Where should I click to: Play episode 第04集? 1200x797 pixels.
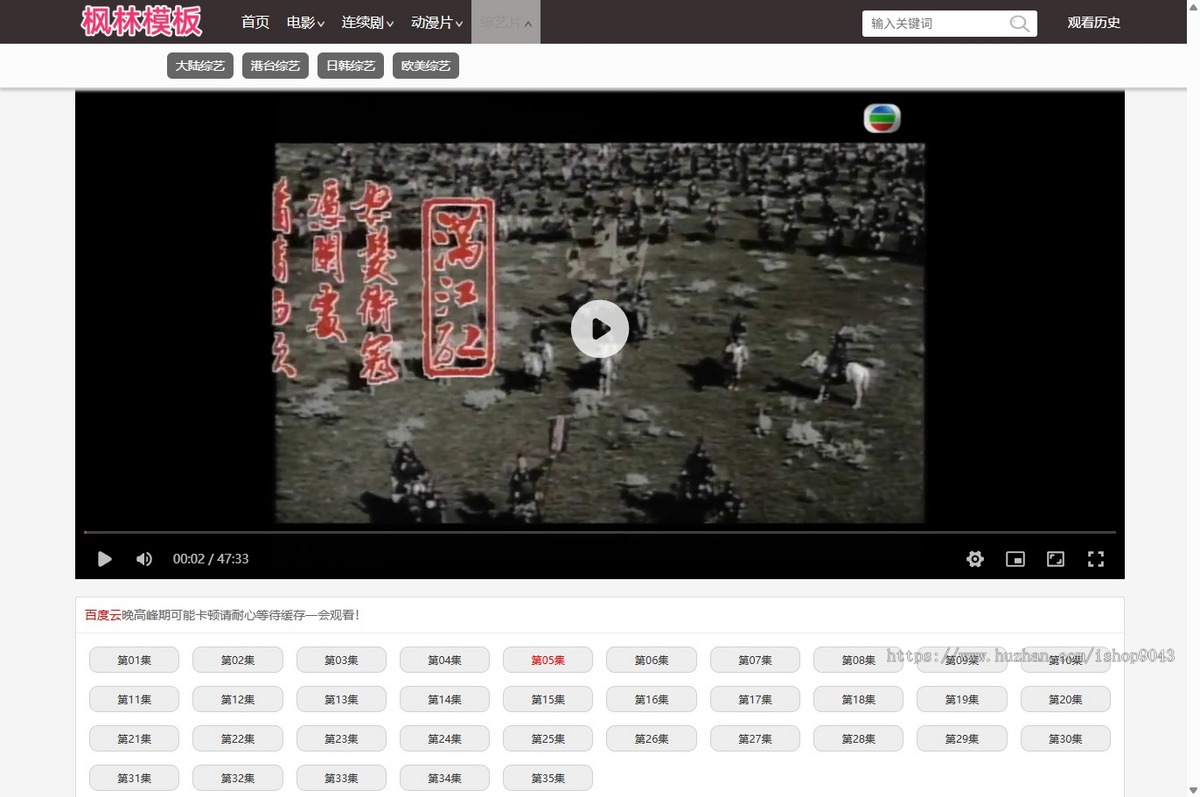click(x=445, y=660)
